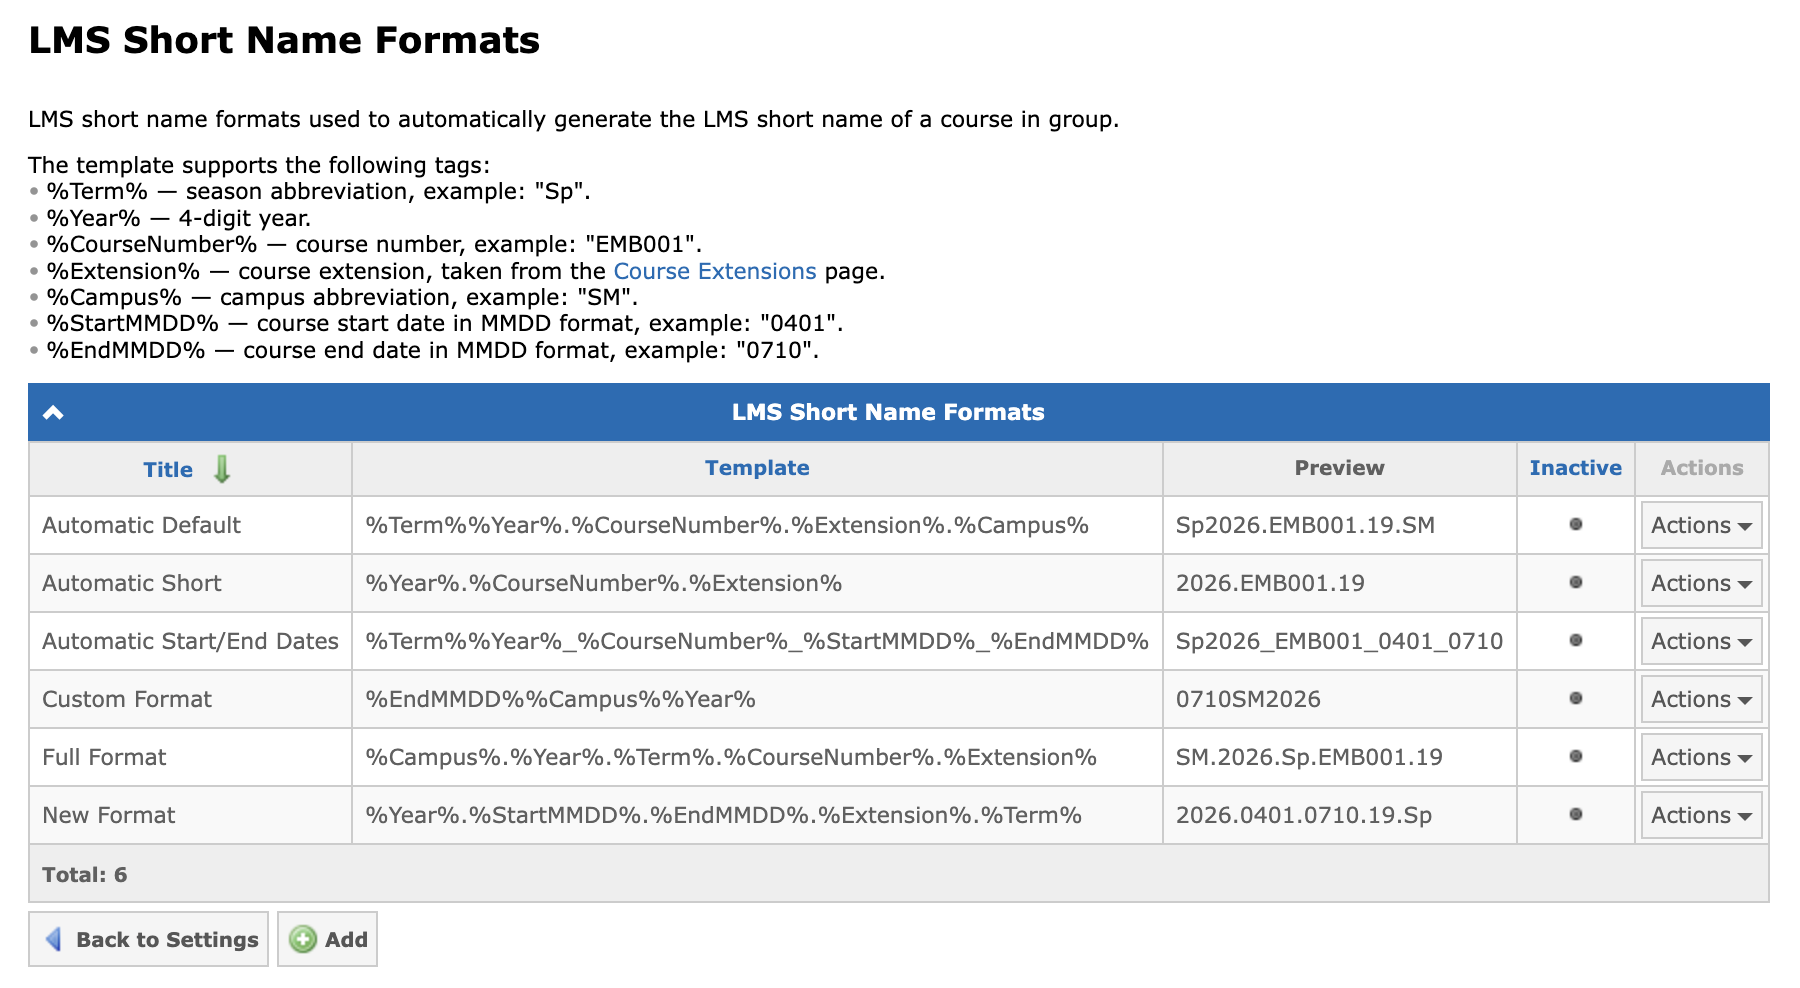Sort table by Template column
1800x988 pixels.
(757, 468)
